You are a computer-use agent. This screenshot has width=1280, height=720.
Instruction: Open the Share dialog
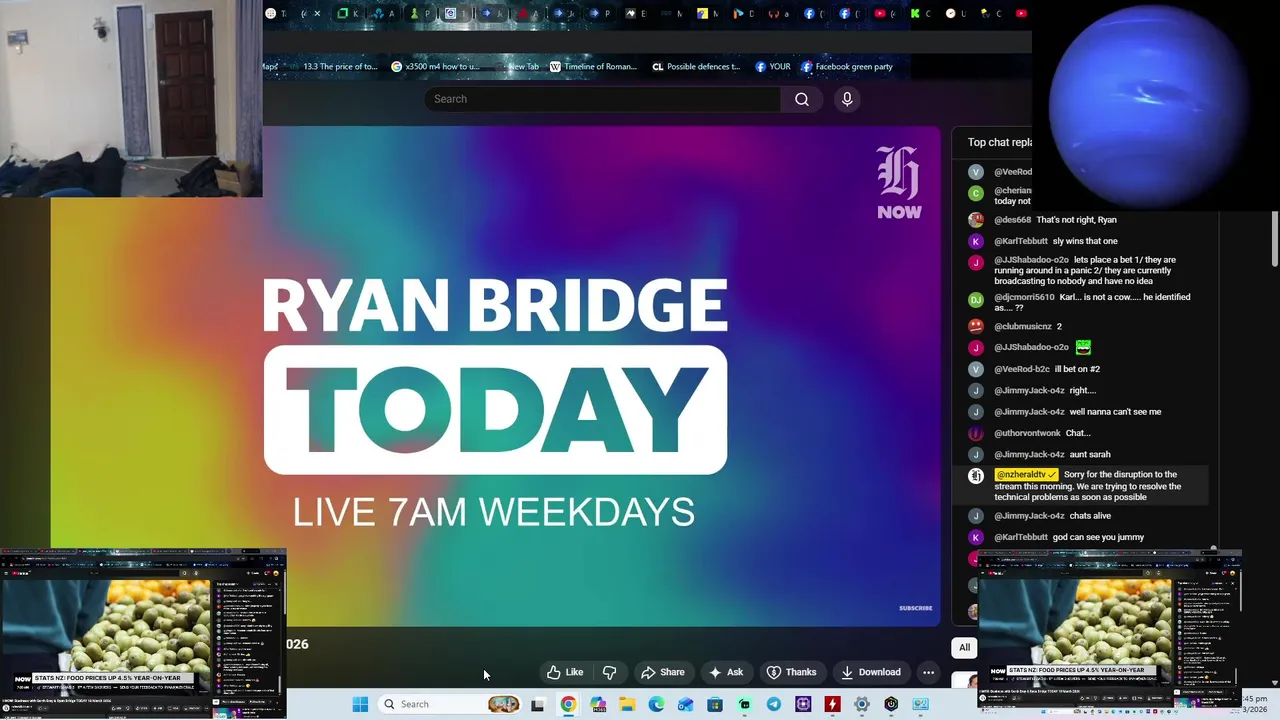click(x=663, y=672)
